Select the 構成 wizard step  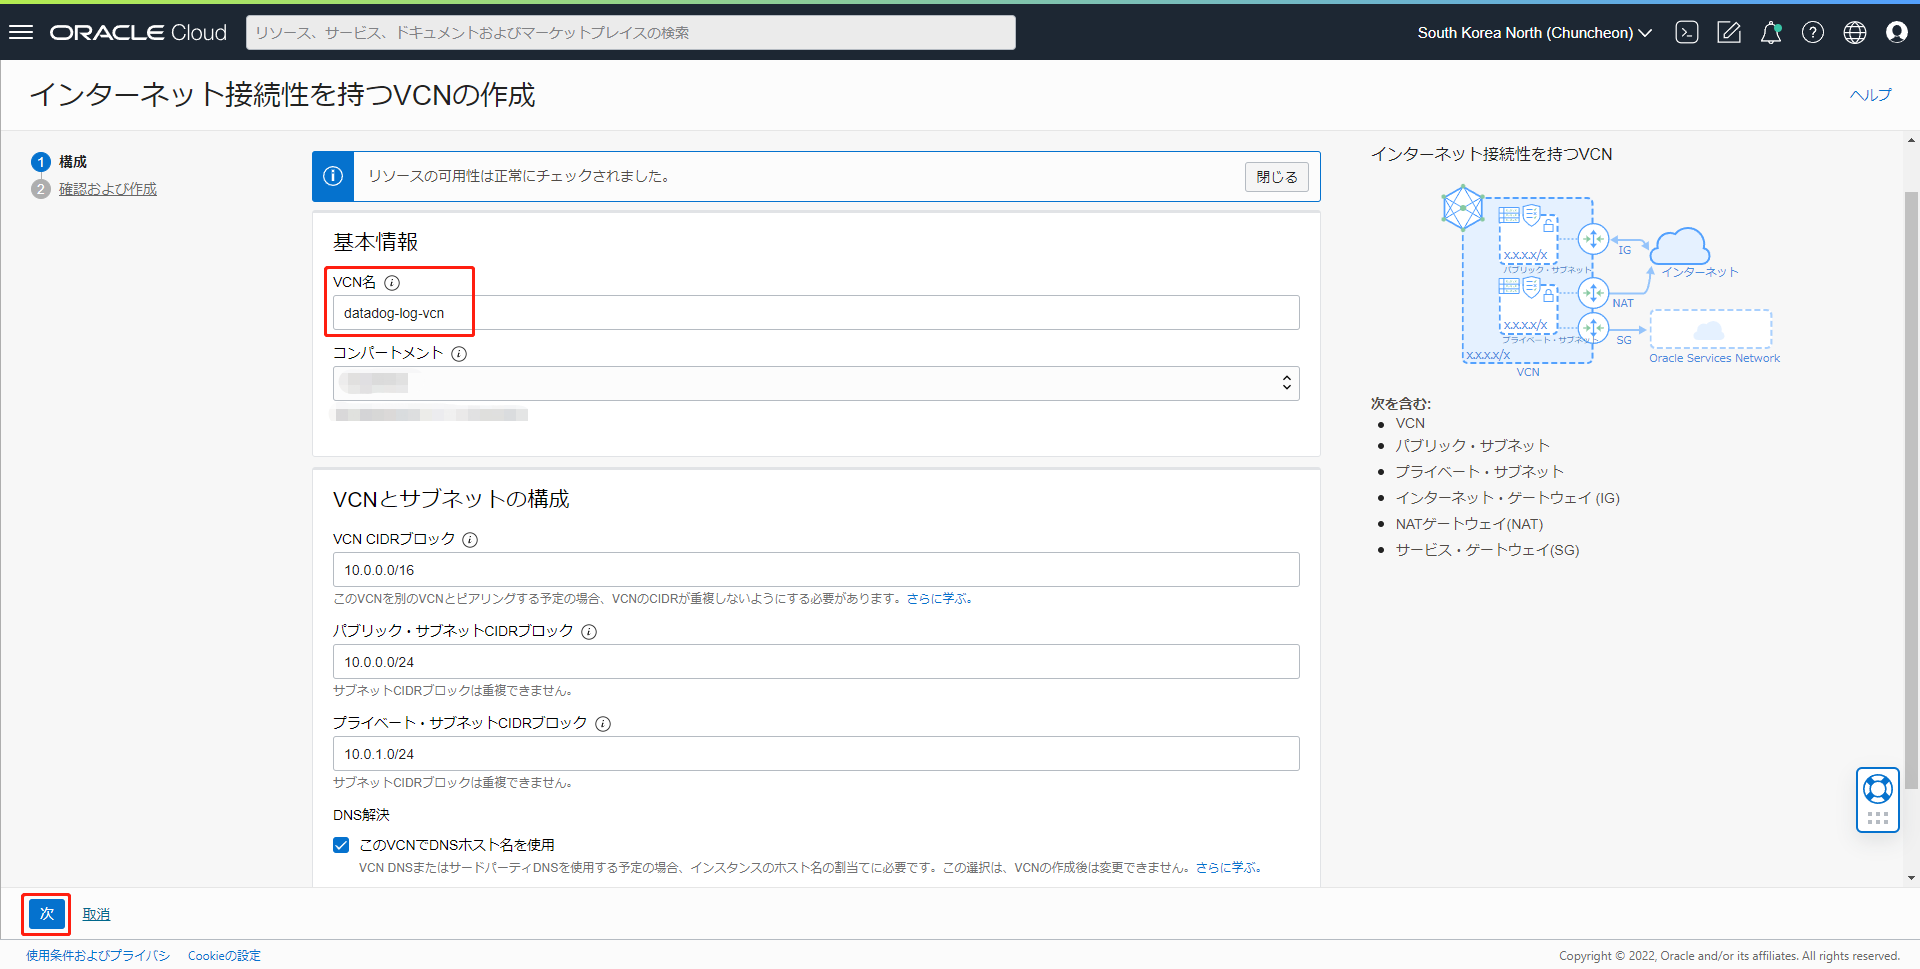tap(72, 162)
